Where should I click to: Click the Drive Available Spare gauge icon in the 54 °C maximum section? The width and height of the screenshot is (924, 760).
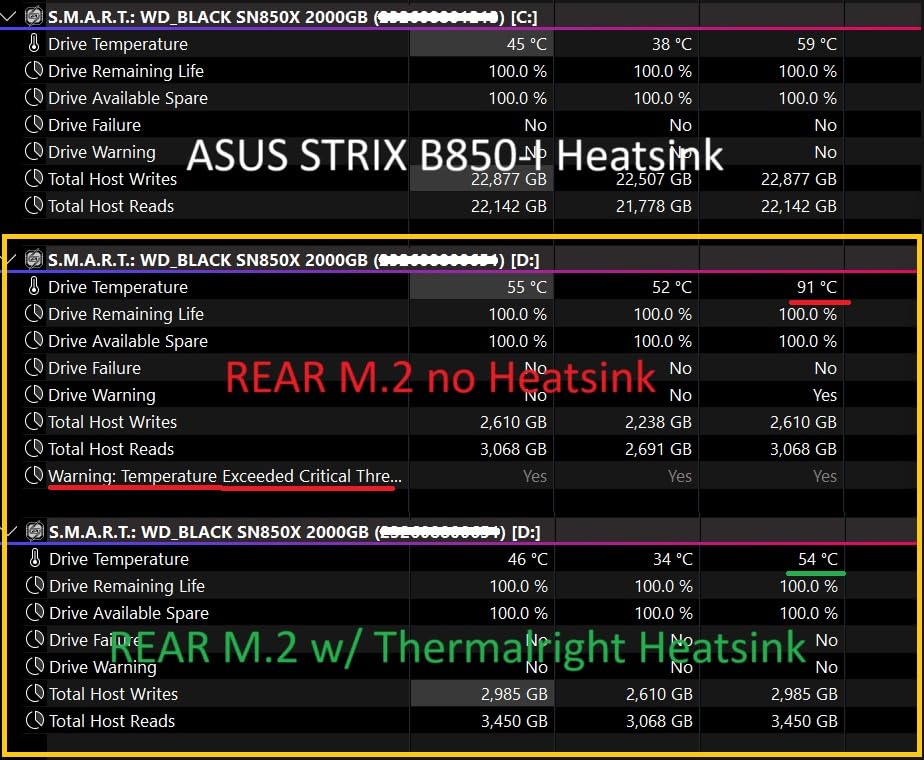coord(35,613)
